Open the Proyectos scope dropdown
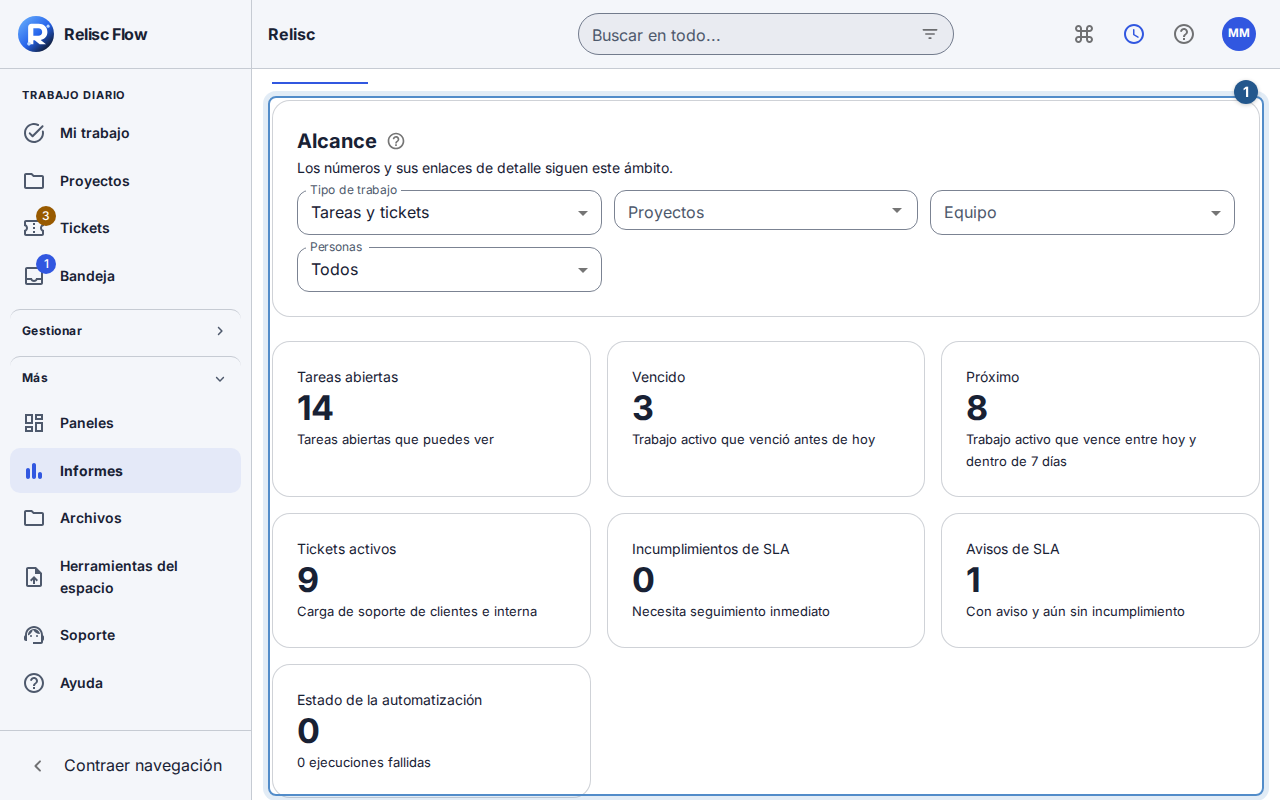Image resolution: width=1280 pixels, height=800 pixels. [766, 211]
